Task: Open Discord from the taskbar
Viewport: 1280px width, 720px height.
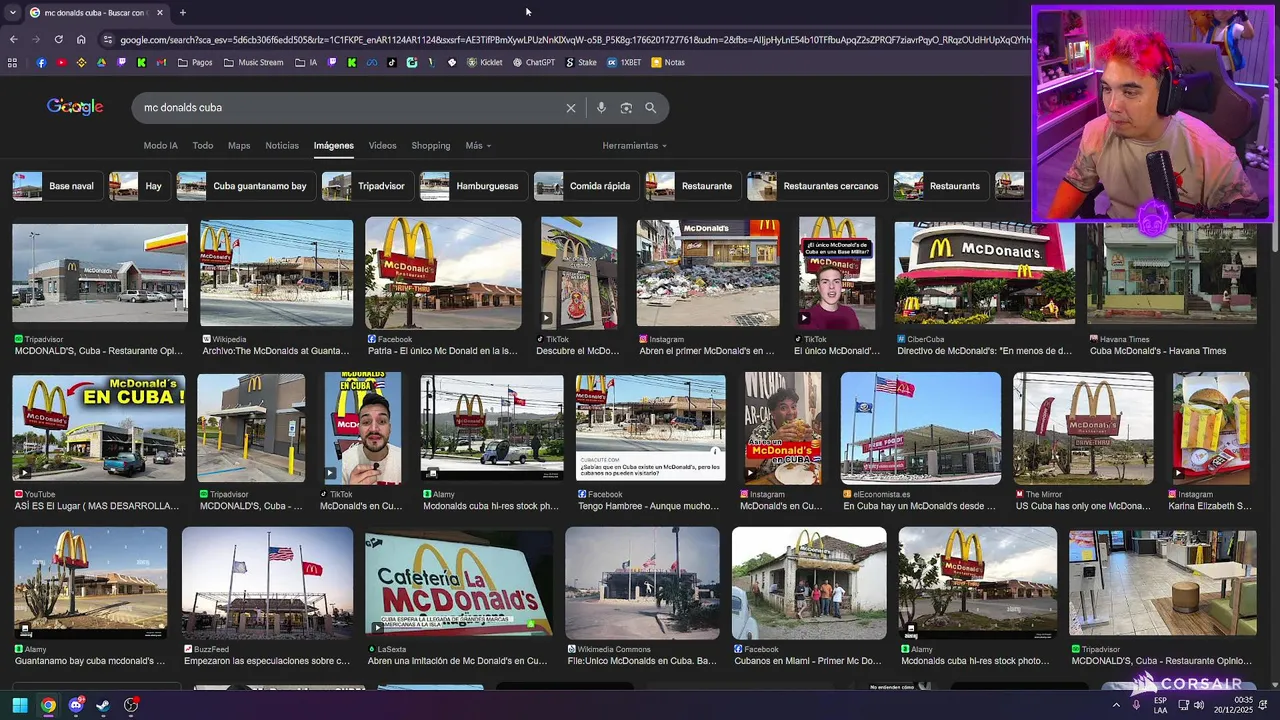Action: (x=76, y=705)
